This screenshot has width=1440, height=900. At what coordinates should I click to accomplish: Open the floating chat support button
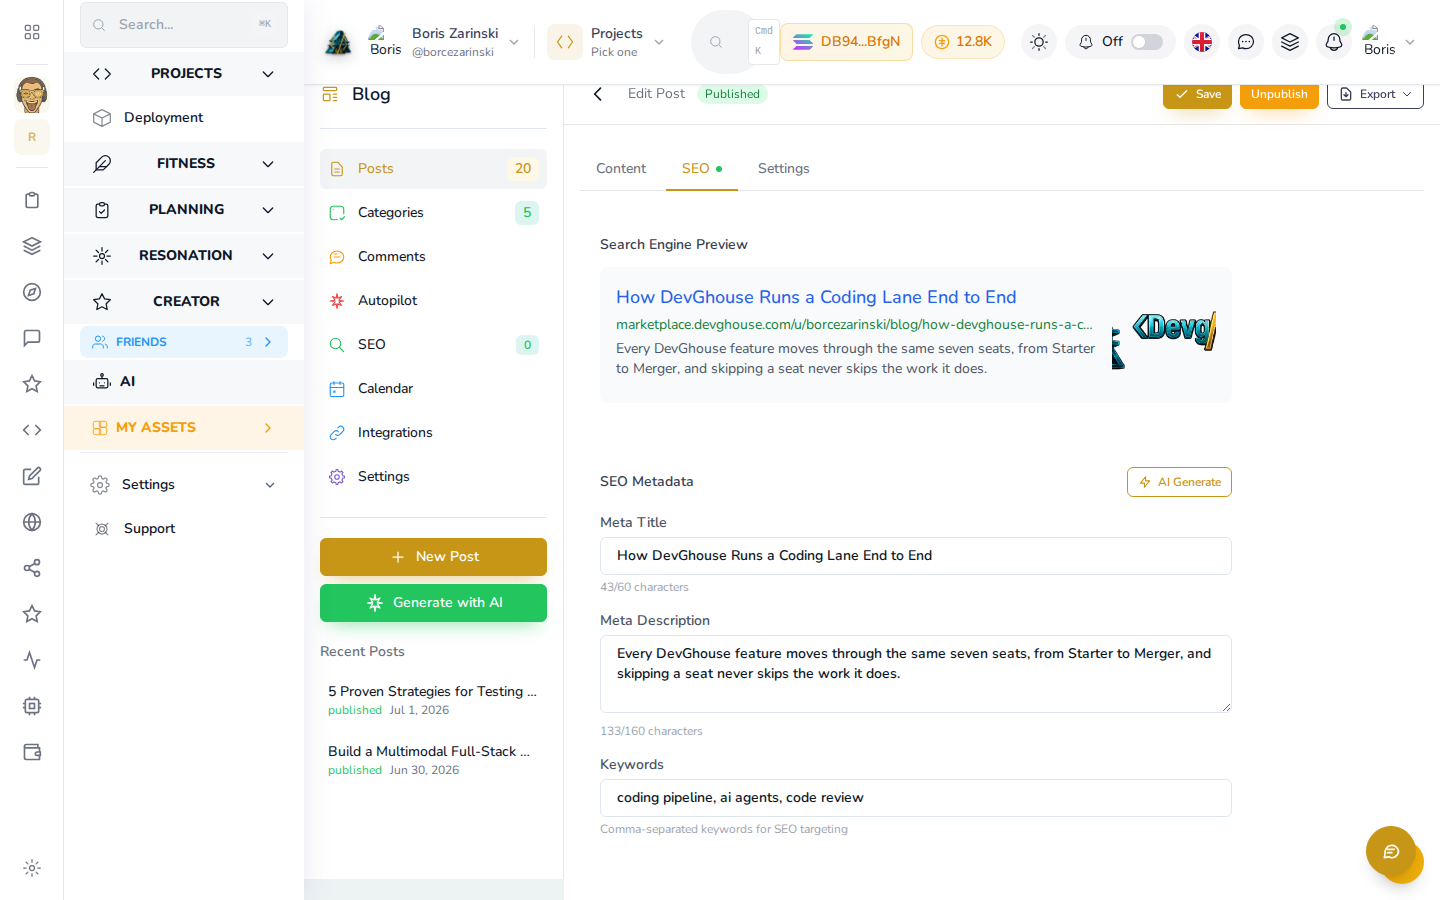(1391, 852)
